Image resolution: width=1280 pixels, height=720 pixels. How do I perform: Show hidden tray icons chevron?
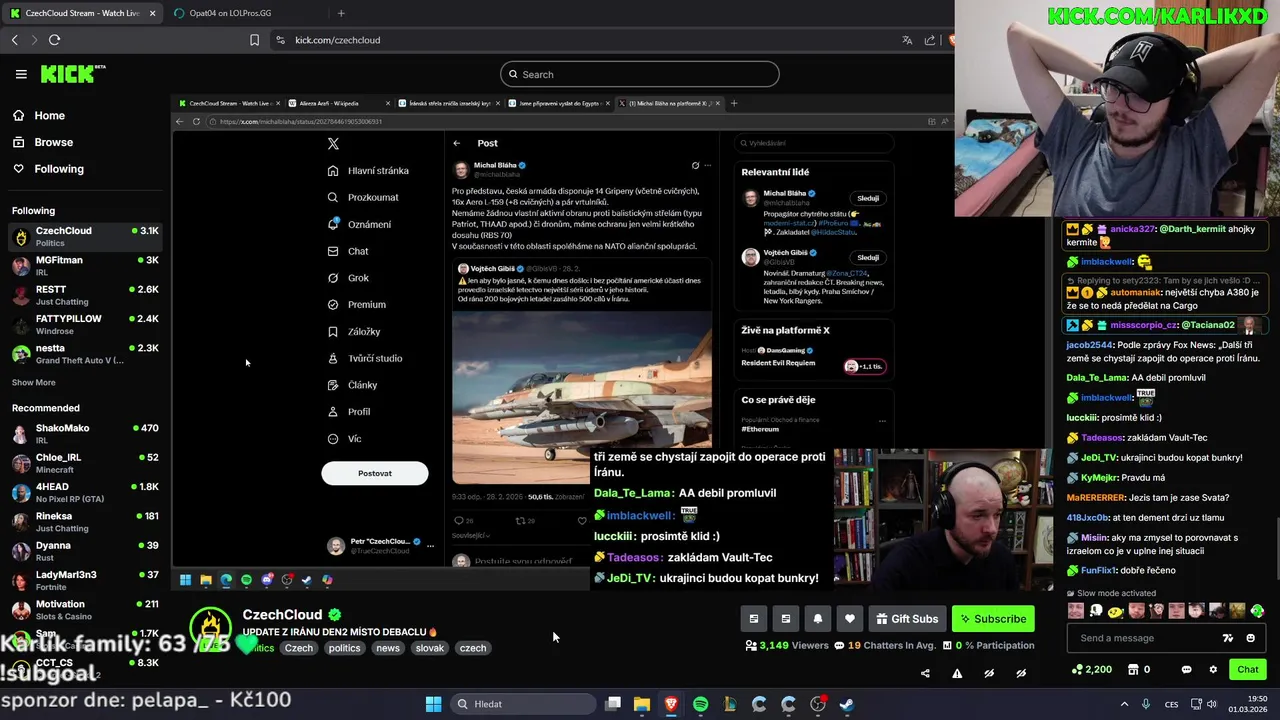coord(1124,704)
